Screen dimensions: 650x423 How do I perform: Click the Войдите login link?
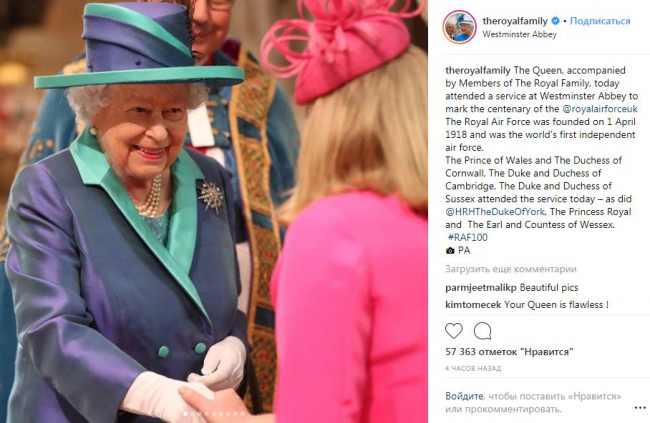click(x=464, y=396)
